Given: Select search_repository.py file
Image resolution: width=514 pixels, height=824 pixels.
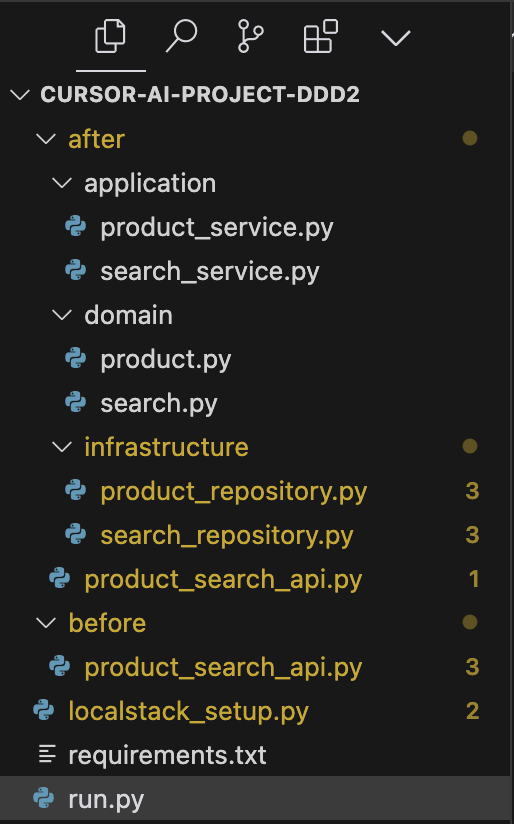Looking at the screenshot, I should tap(227, 535).
